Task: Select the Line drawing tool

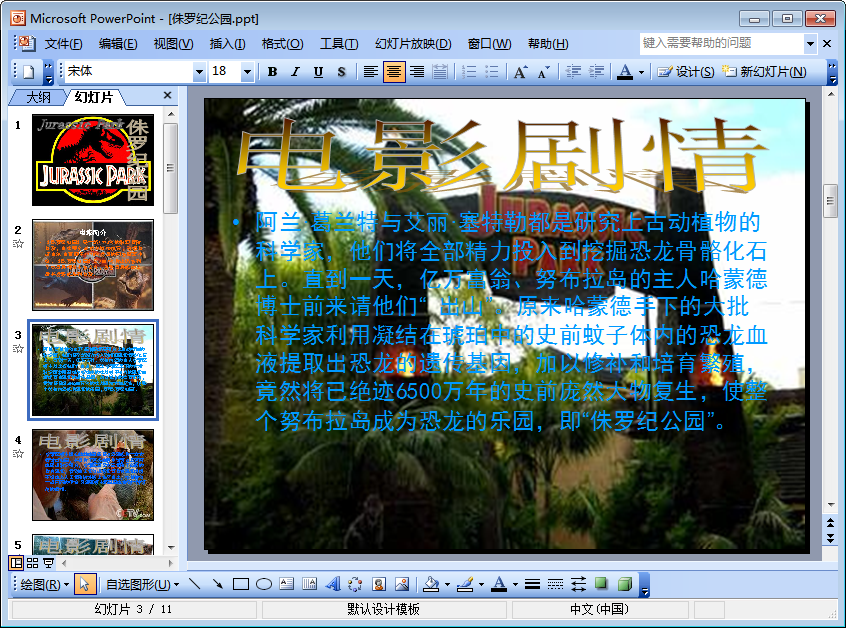Action: [195, 584]
